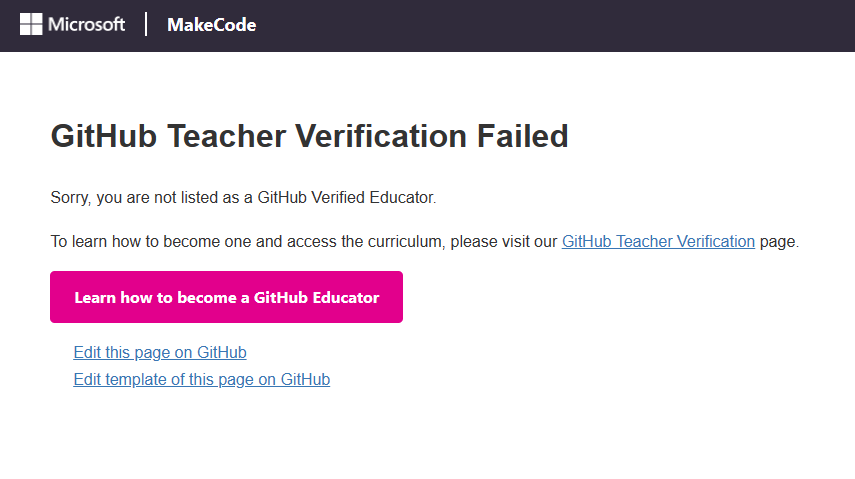Open the MakeCode home link
Screen dimensions: 855x479
tap(212, 25)
